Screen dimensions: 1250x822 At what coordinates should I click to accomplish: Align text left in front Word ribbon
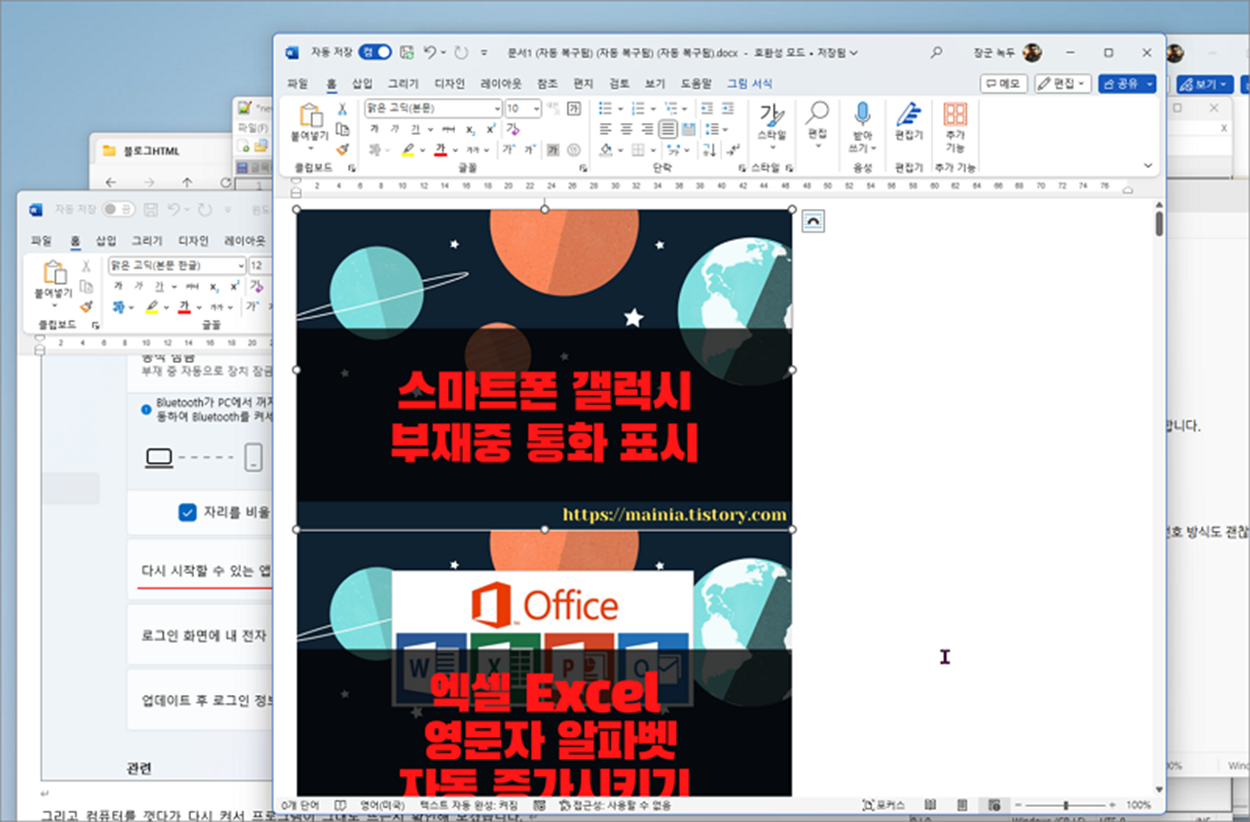(x=605, y=129)
